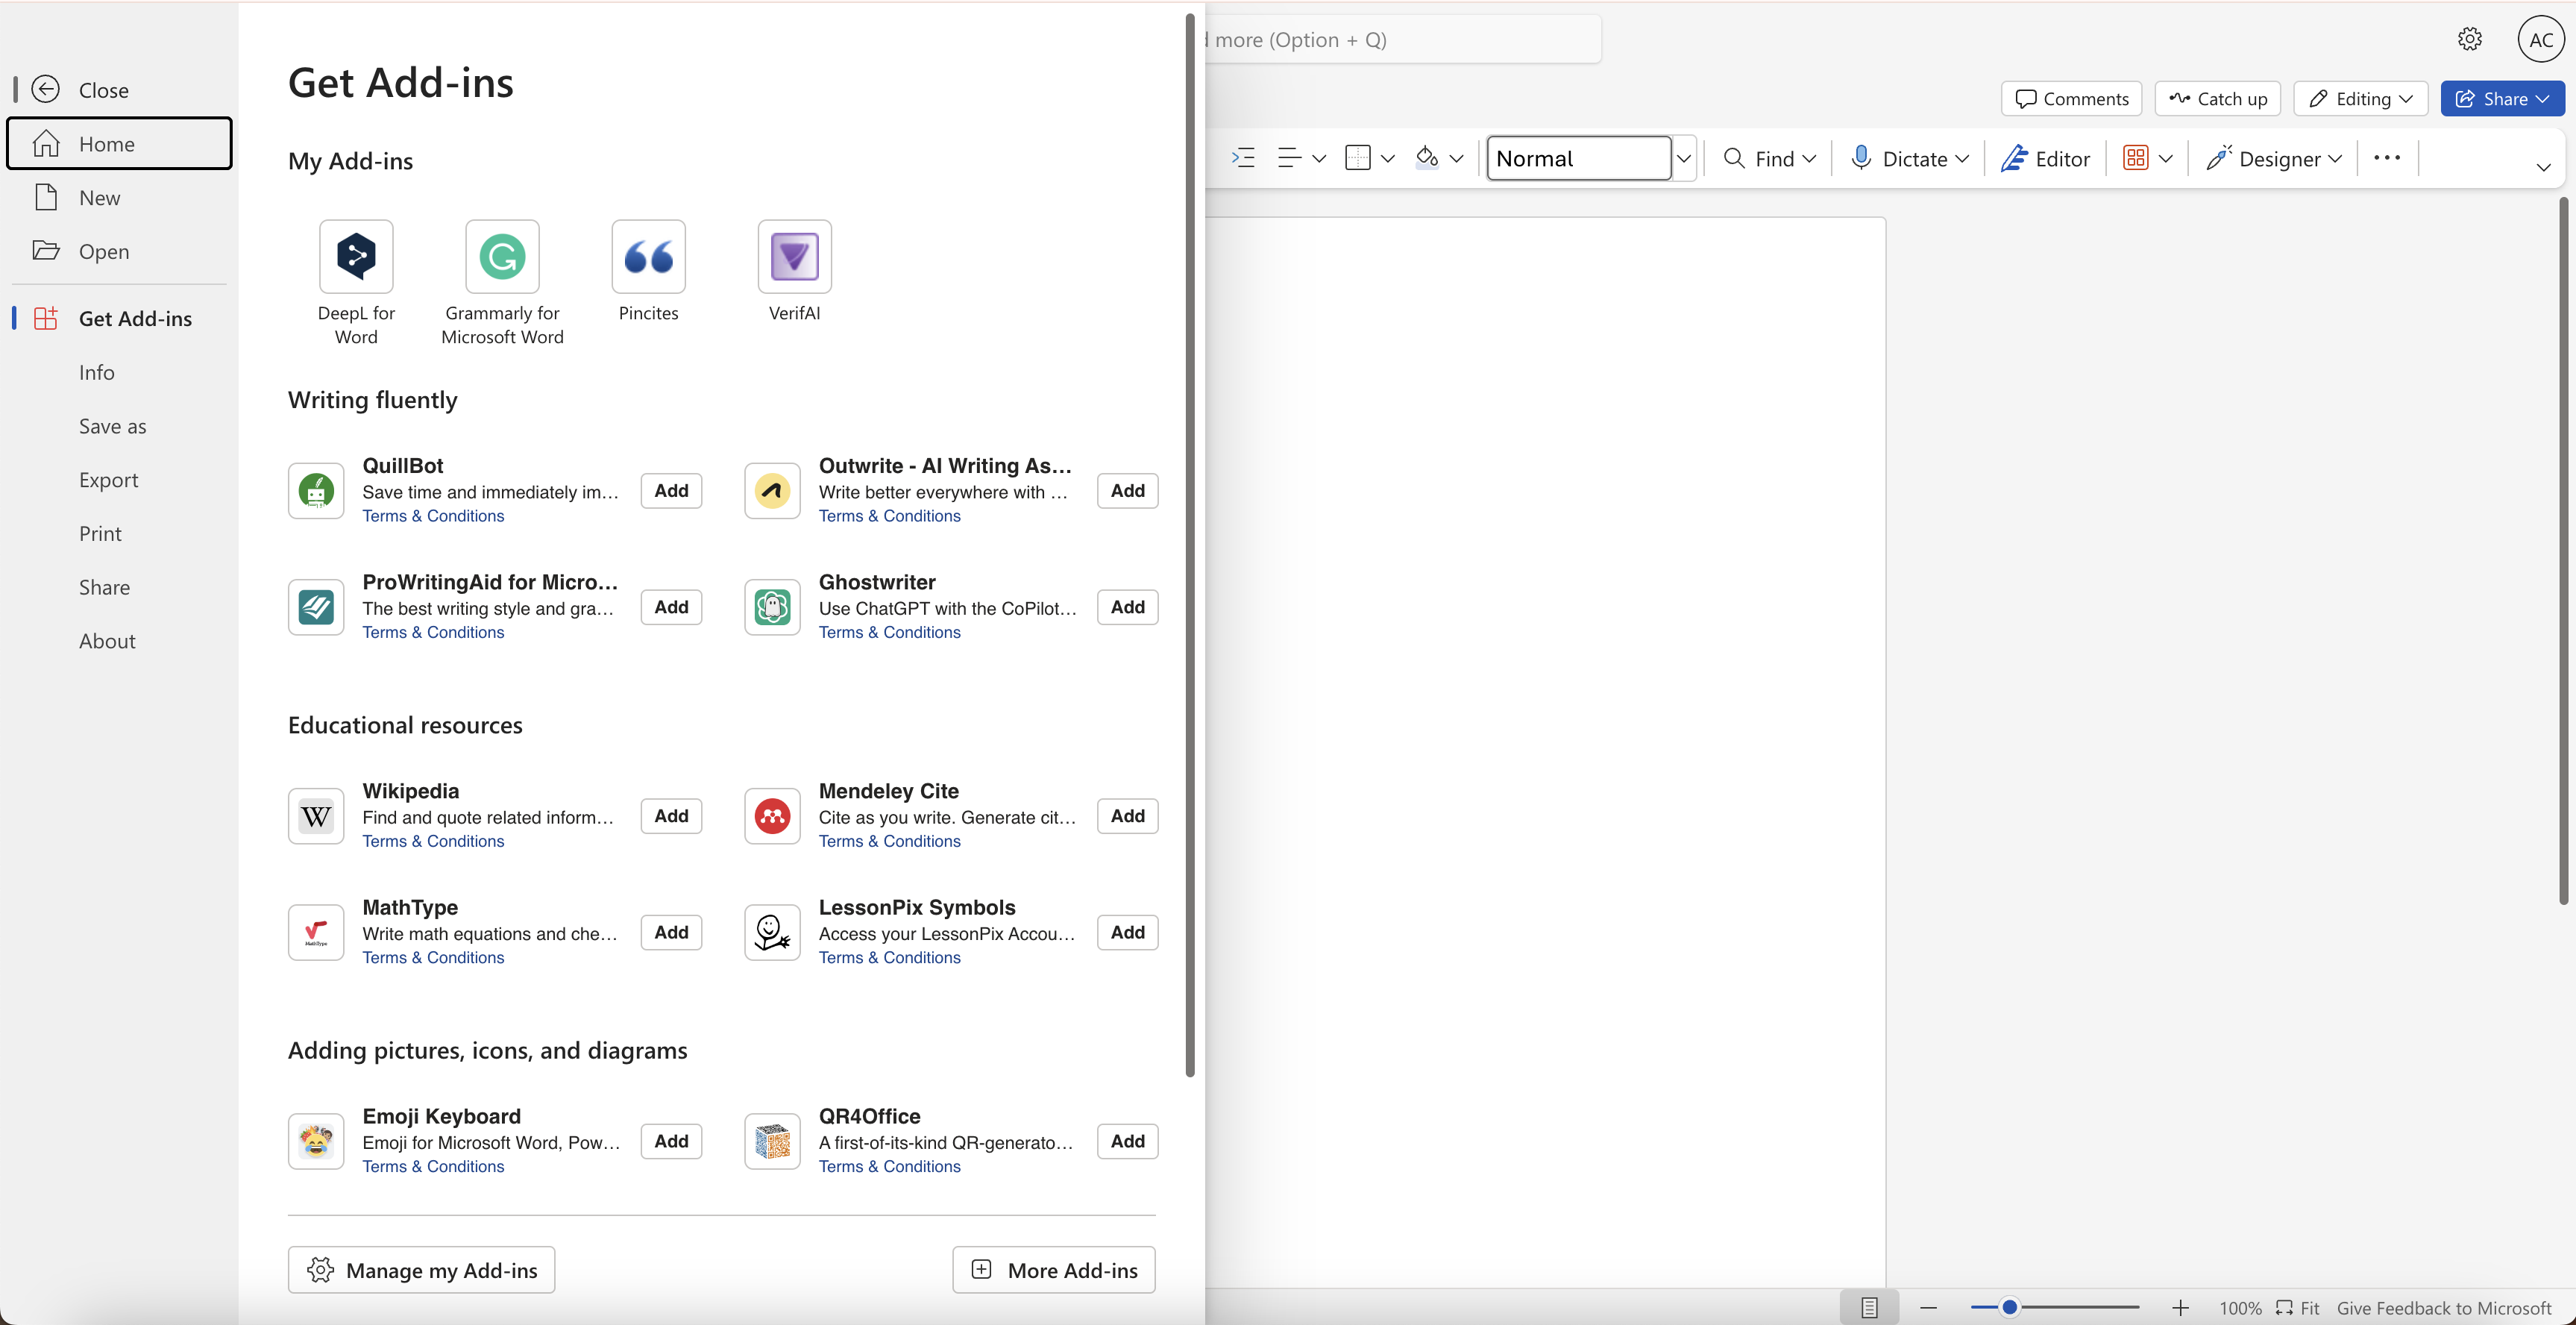Click the Wikipedia add-in icon
Screen dimensions: 2576x1325
click(x=316, y=816)
